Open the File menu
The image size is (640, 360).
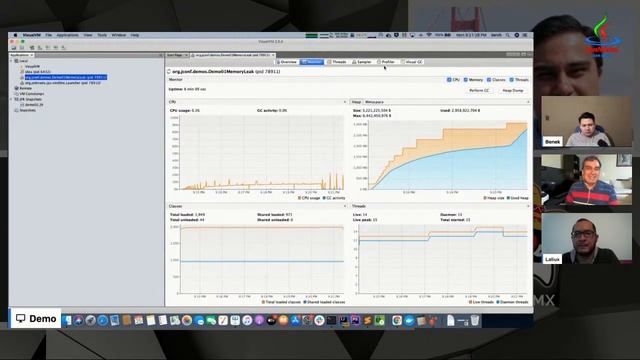click(49, 35)
